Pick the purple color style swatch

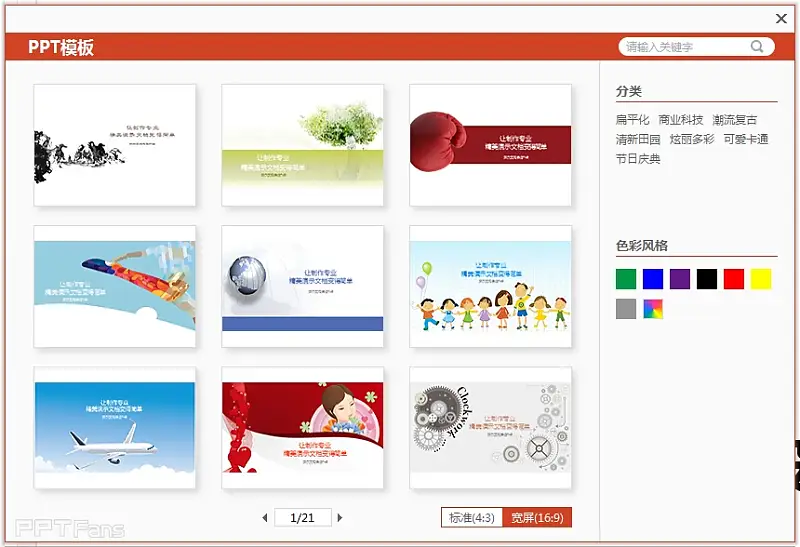[680, 279]
